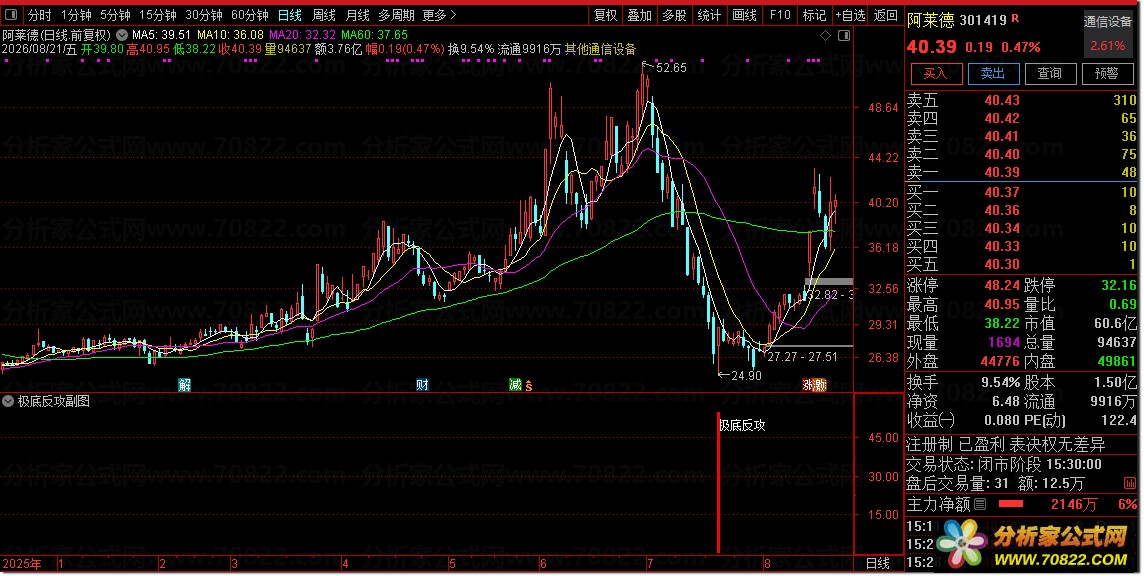
Task: Click the 交易状态: 闭市阶段 status line
Action: click(1004, 464)
